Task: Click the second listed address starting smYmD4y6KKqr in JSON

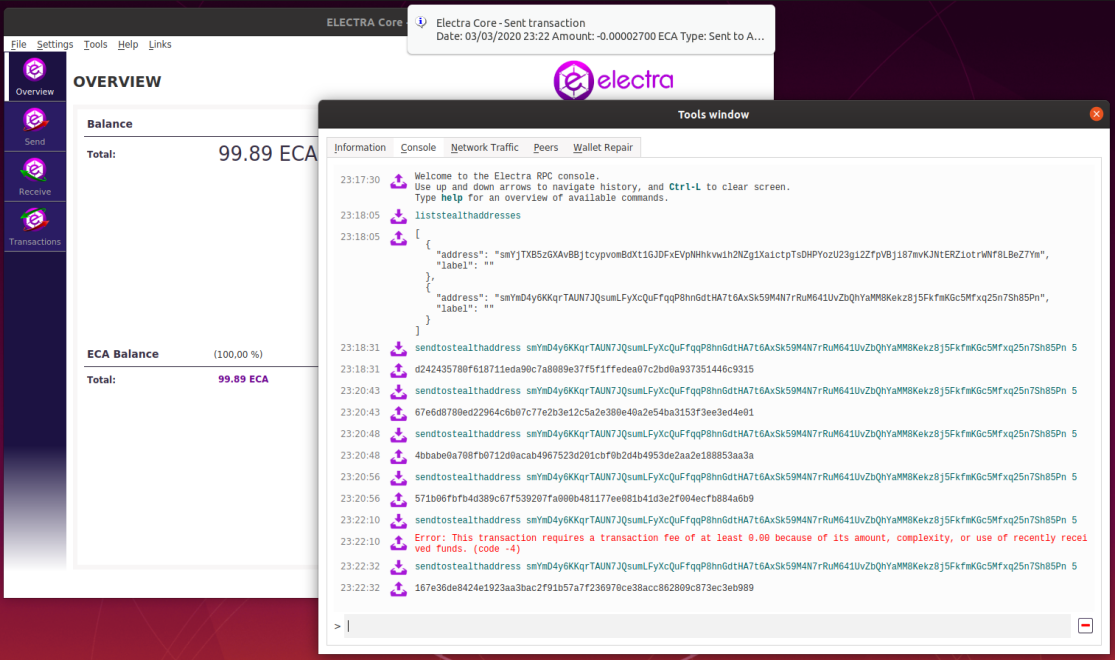Action: tap(769, 298)
